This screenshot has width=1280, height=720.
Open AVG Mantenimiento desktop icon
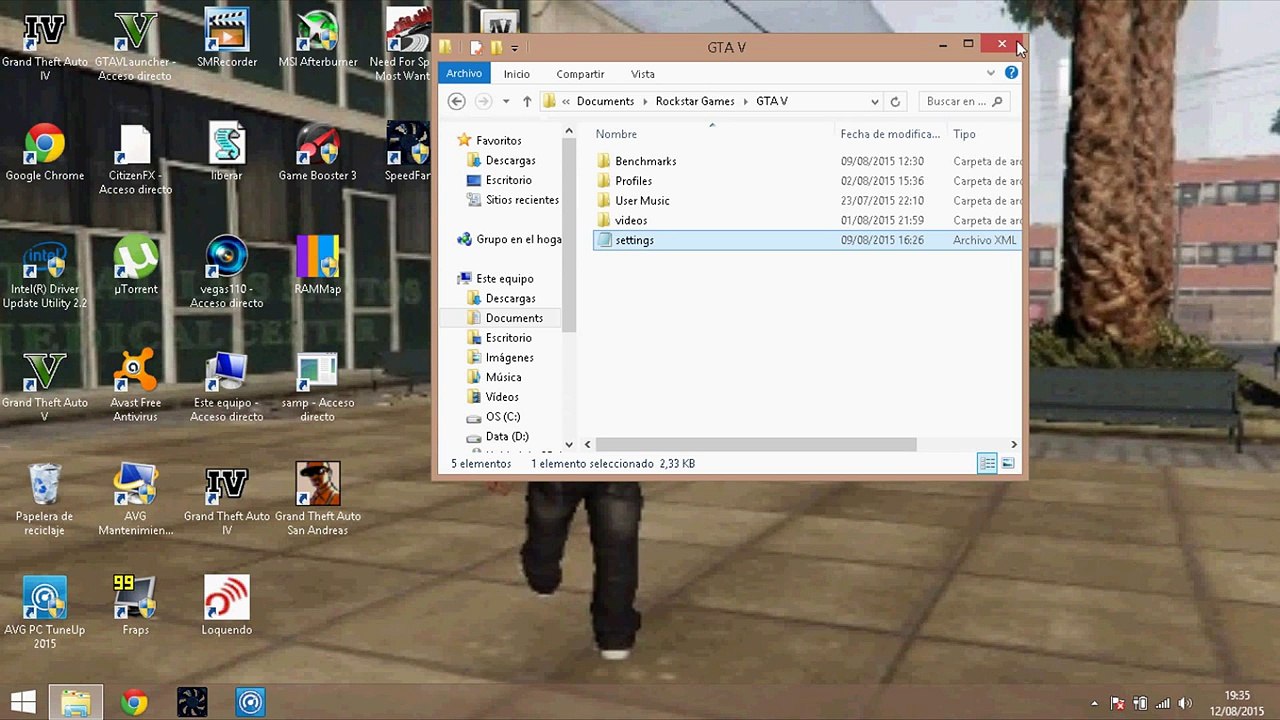tap(135, 500)
